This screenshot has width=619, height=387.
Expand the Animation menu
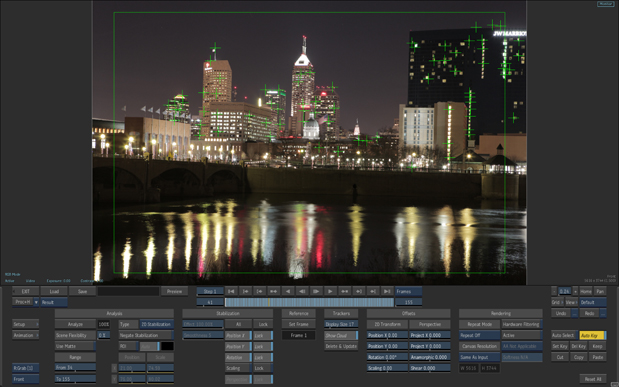pyautogui.click(x=25, y=335)
